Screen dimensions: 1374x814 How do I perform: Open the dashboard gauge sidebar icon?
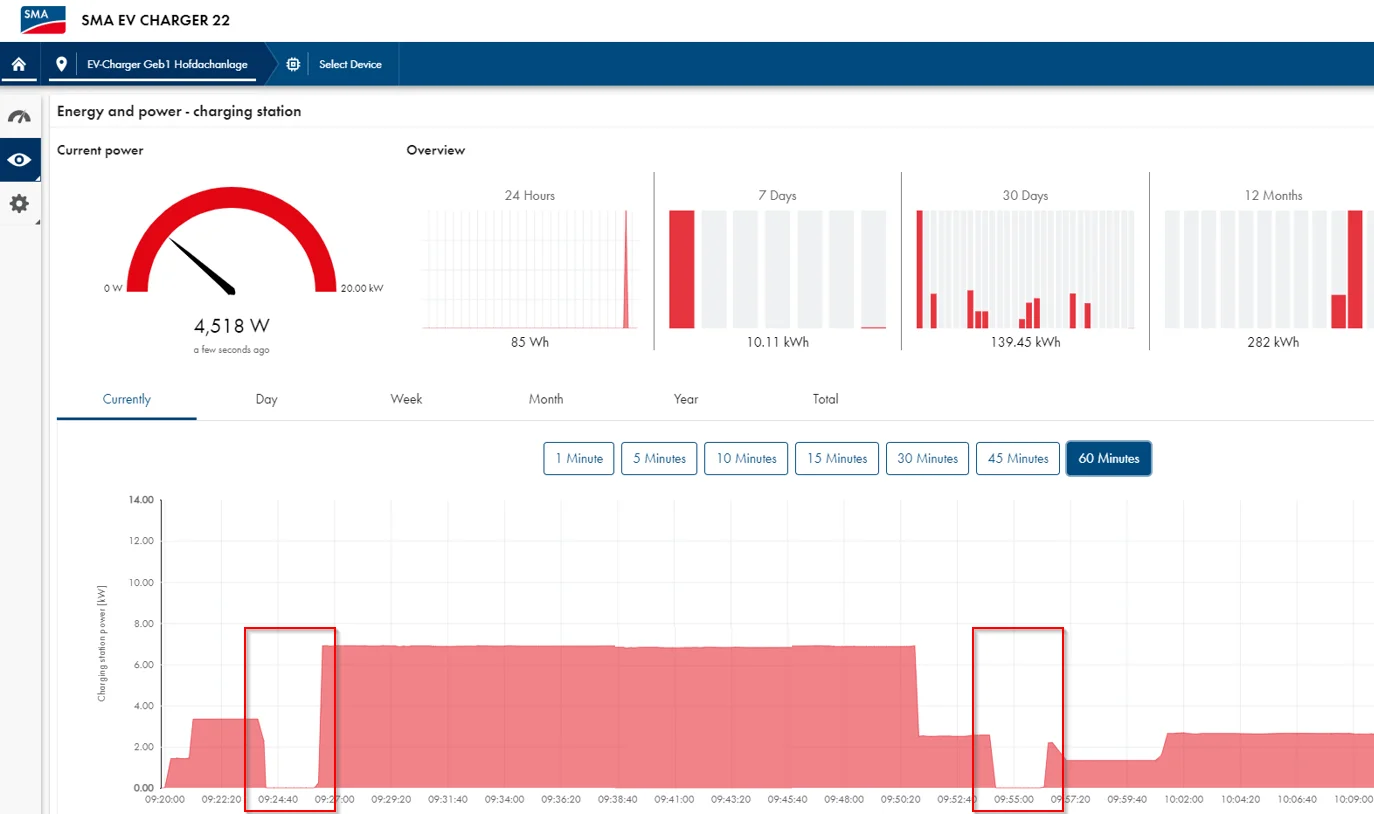19,117
